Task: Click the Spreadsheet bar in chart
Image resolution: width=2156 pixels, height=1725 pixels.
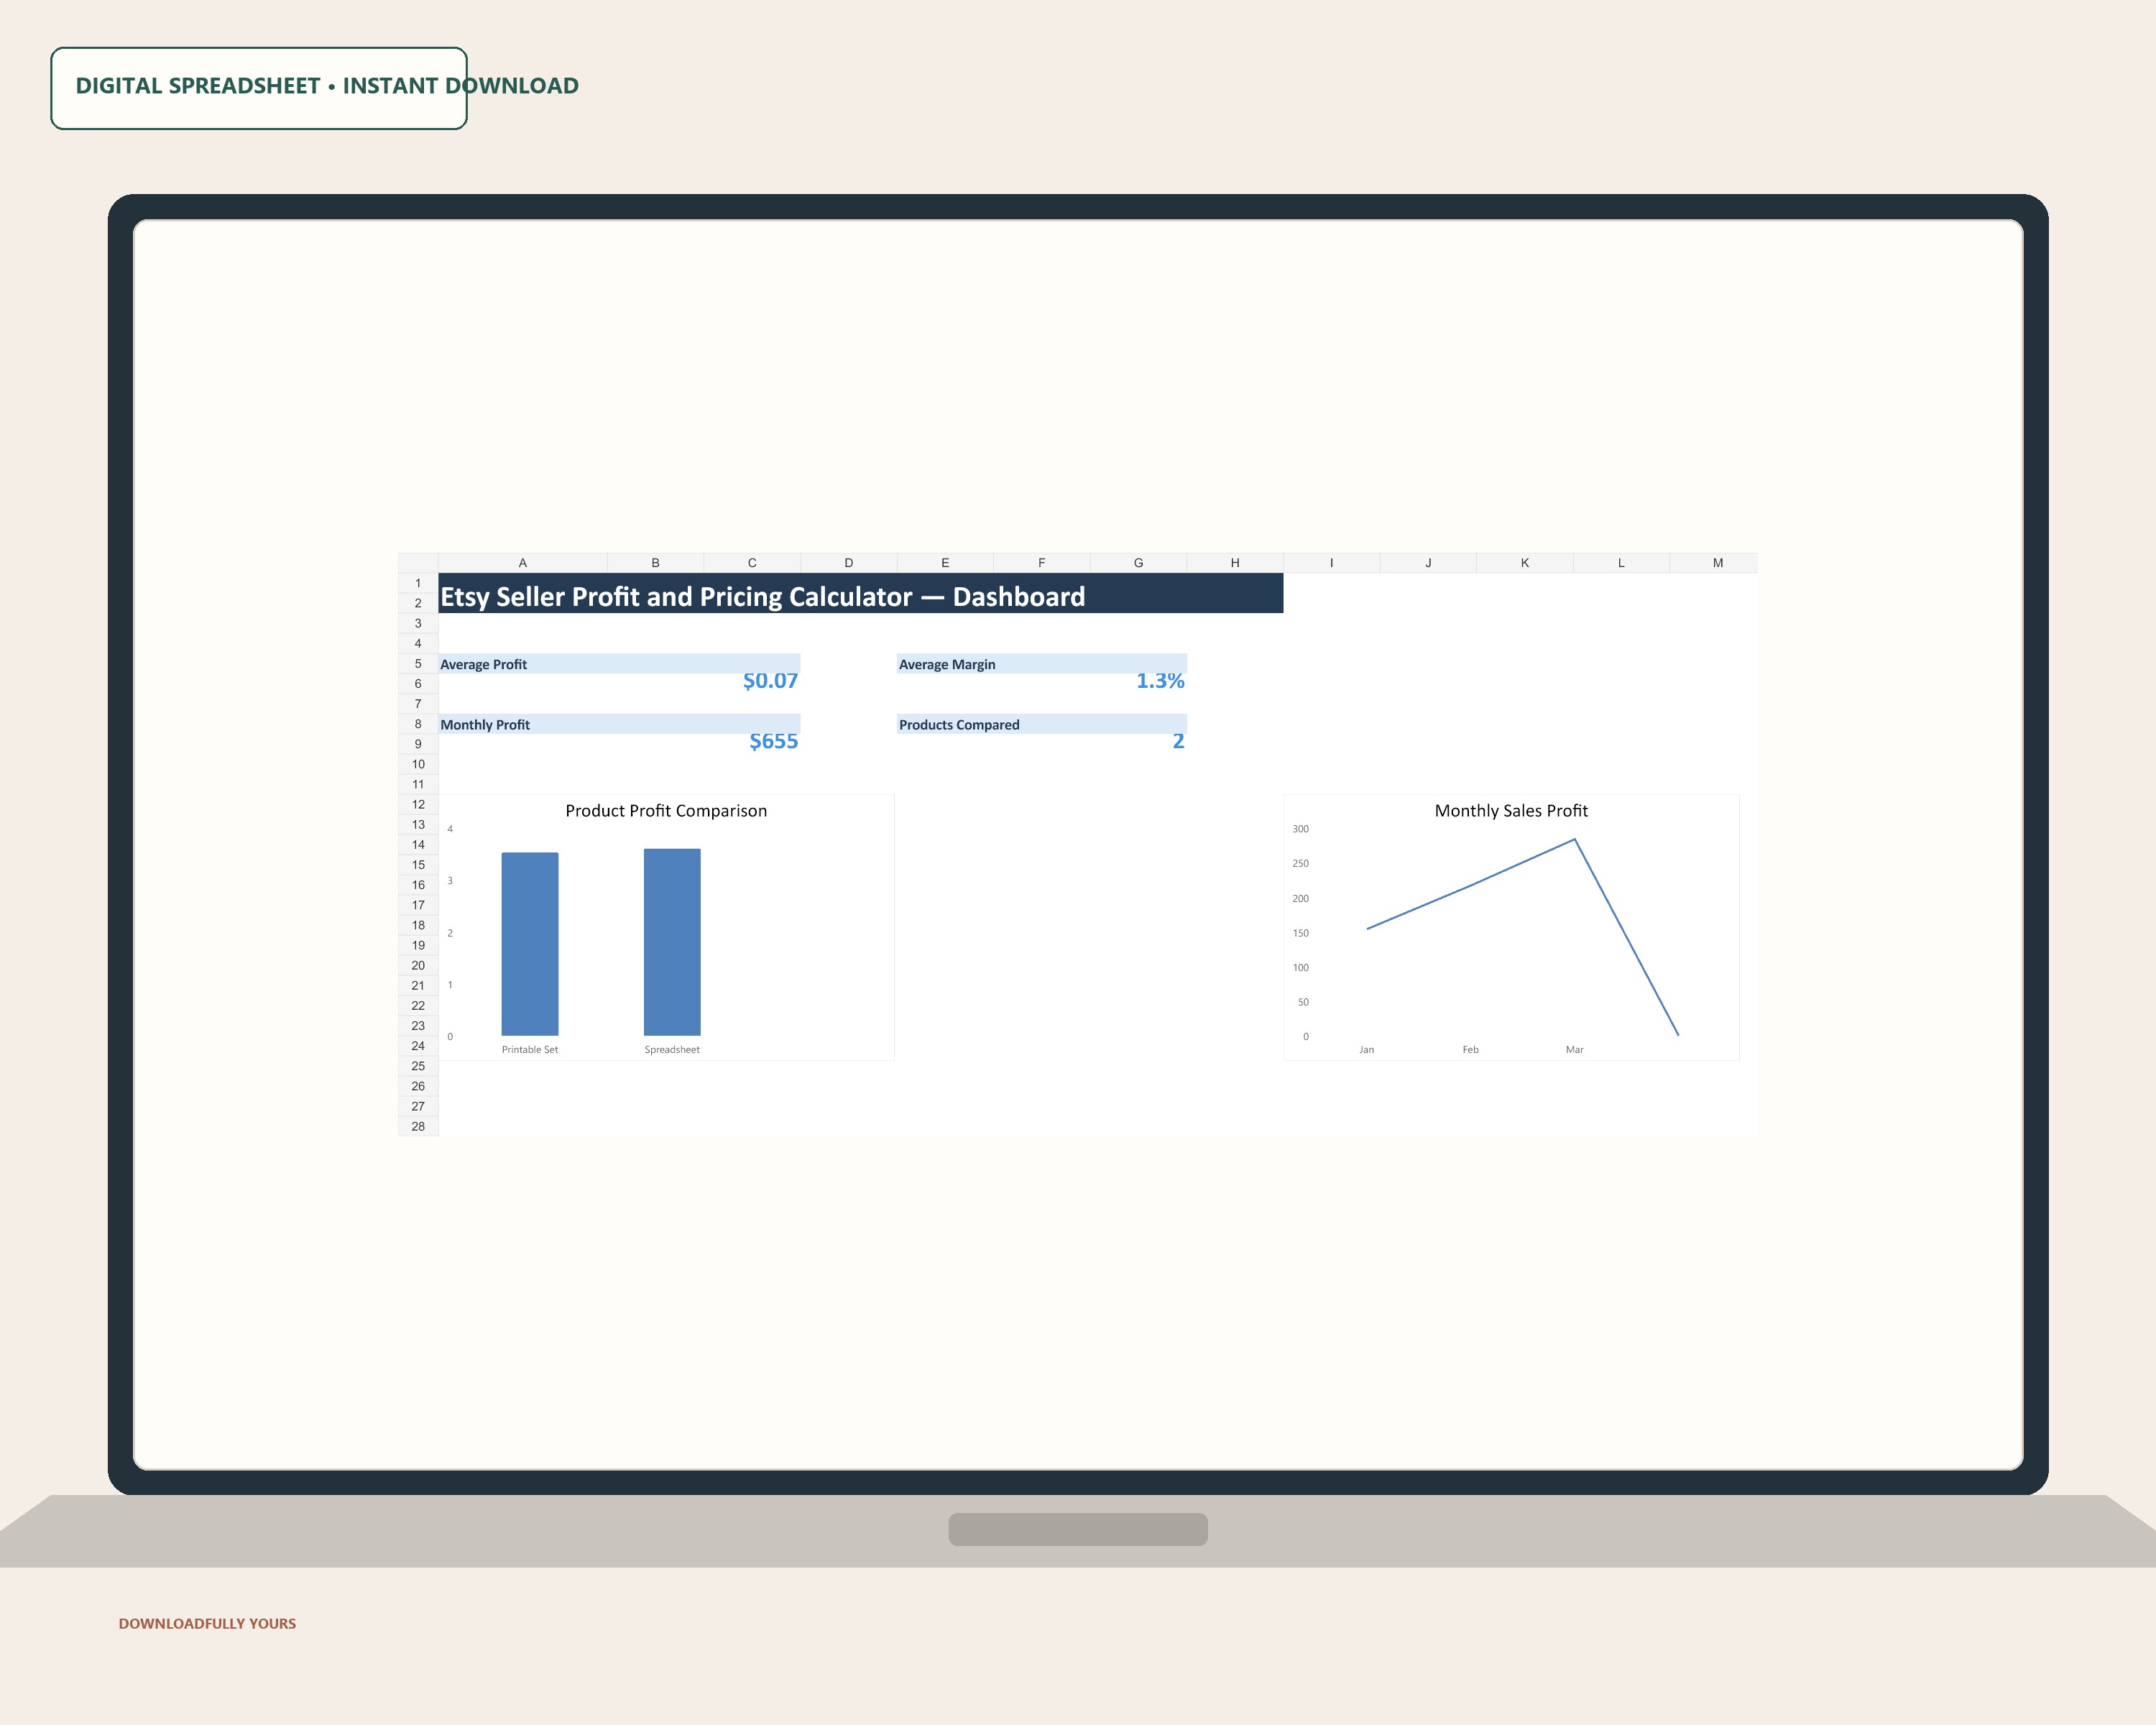Action: (x=672, y=942)
